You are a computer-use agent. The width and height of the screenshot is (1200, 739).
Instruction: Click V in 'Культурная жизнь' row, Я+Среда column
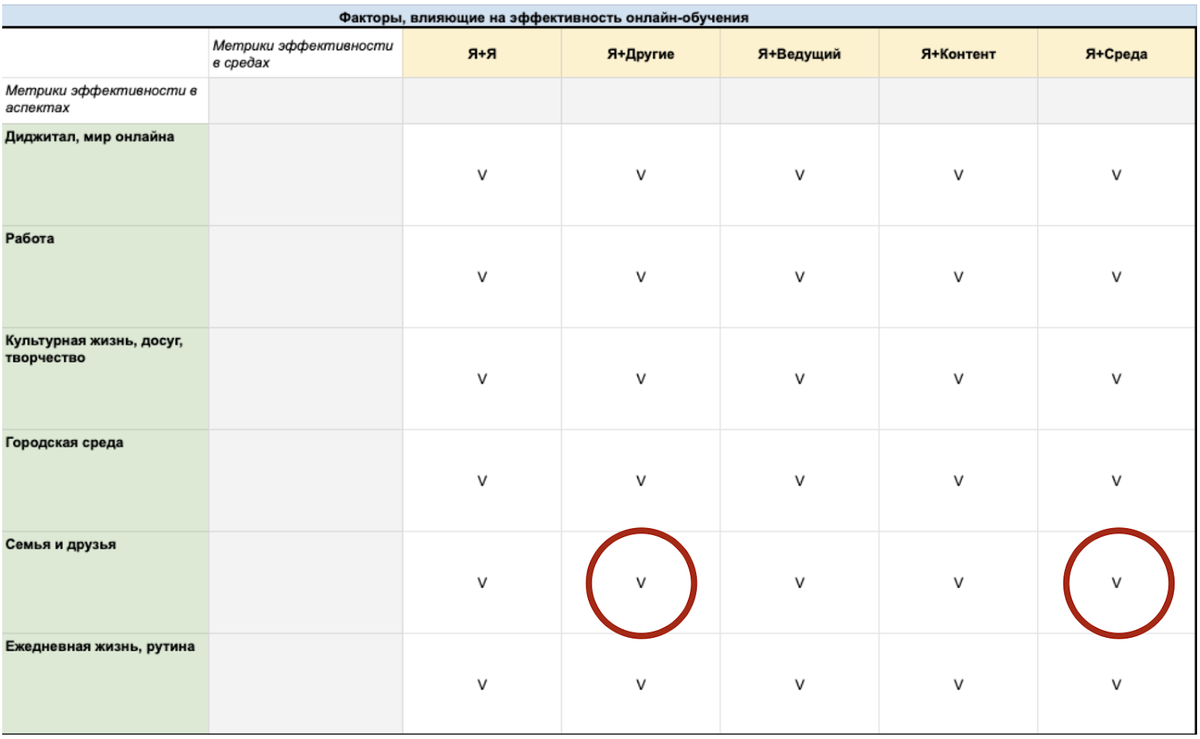pos(1117,379)
